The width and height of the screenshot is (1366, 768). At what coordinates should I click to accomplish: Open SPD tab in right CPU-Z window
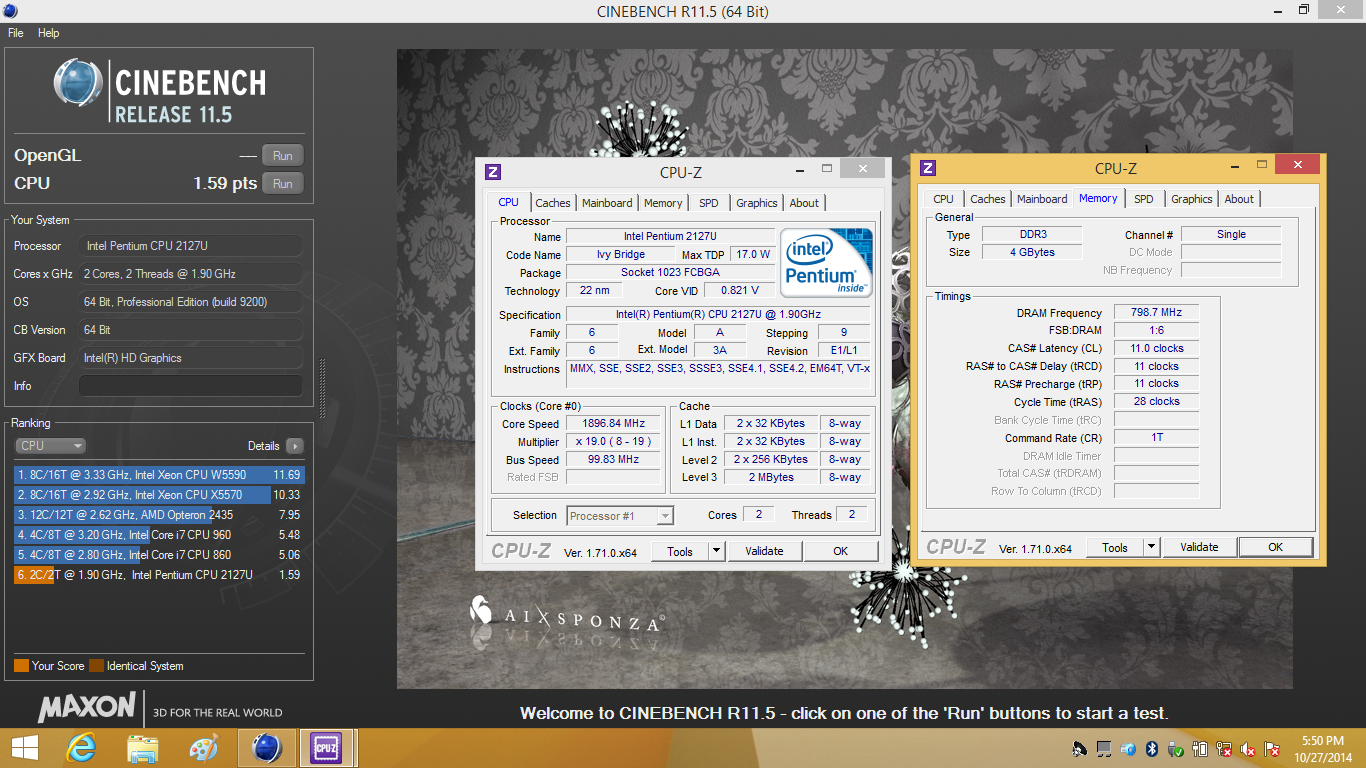(x=1144, y=199)
